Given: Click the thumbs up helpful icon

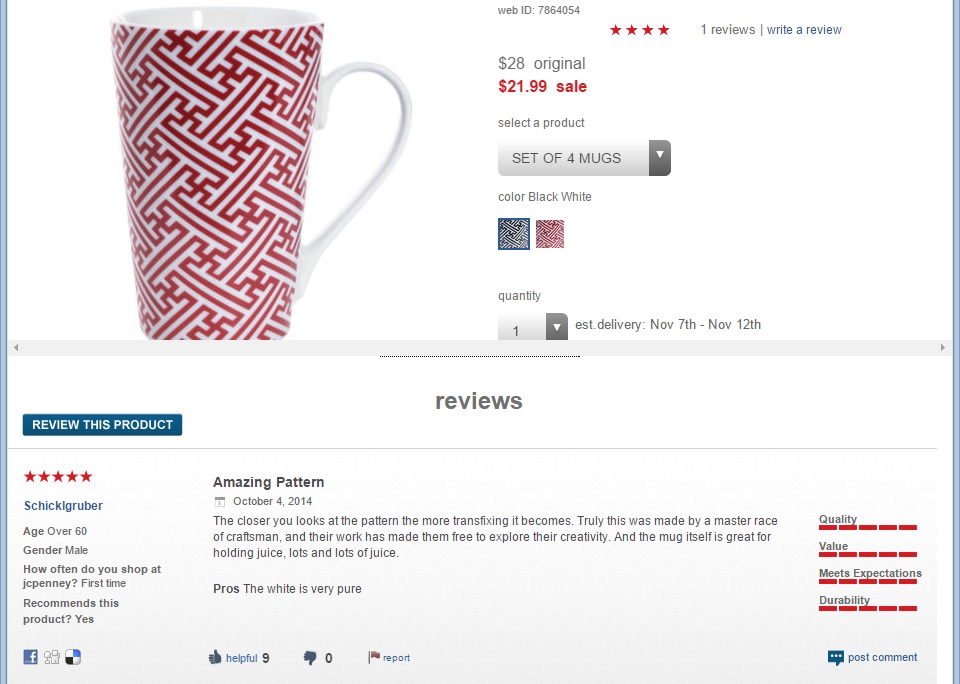Looking at the screenshot, I should click(x=215, y=658).
